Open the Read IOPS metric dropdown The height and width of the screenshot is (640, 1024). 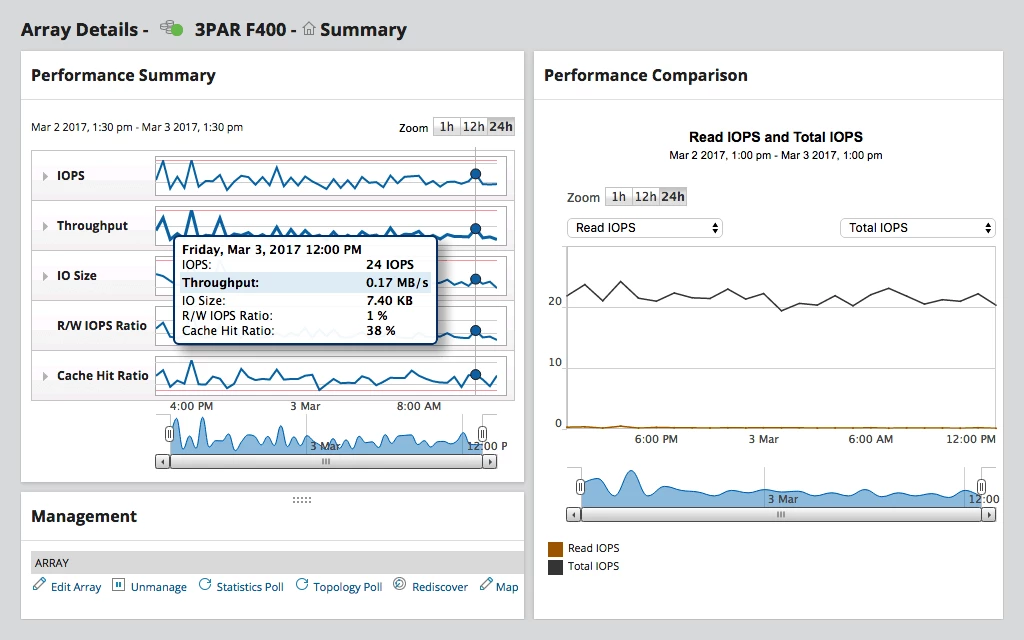[644, 228]
